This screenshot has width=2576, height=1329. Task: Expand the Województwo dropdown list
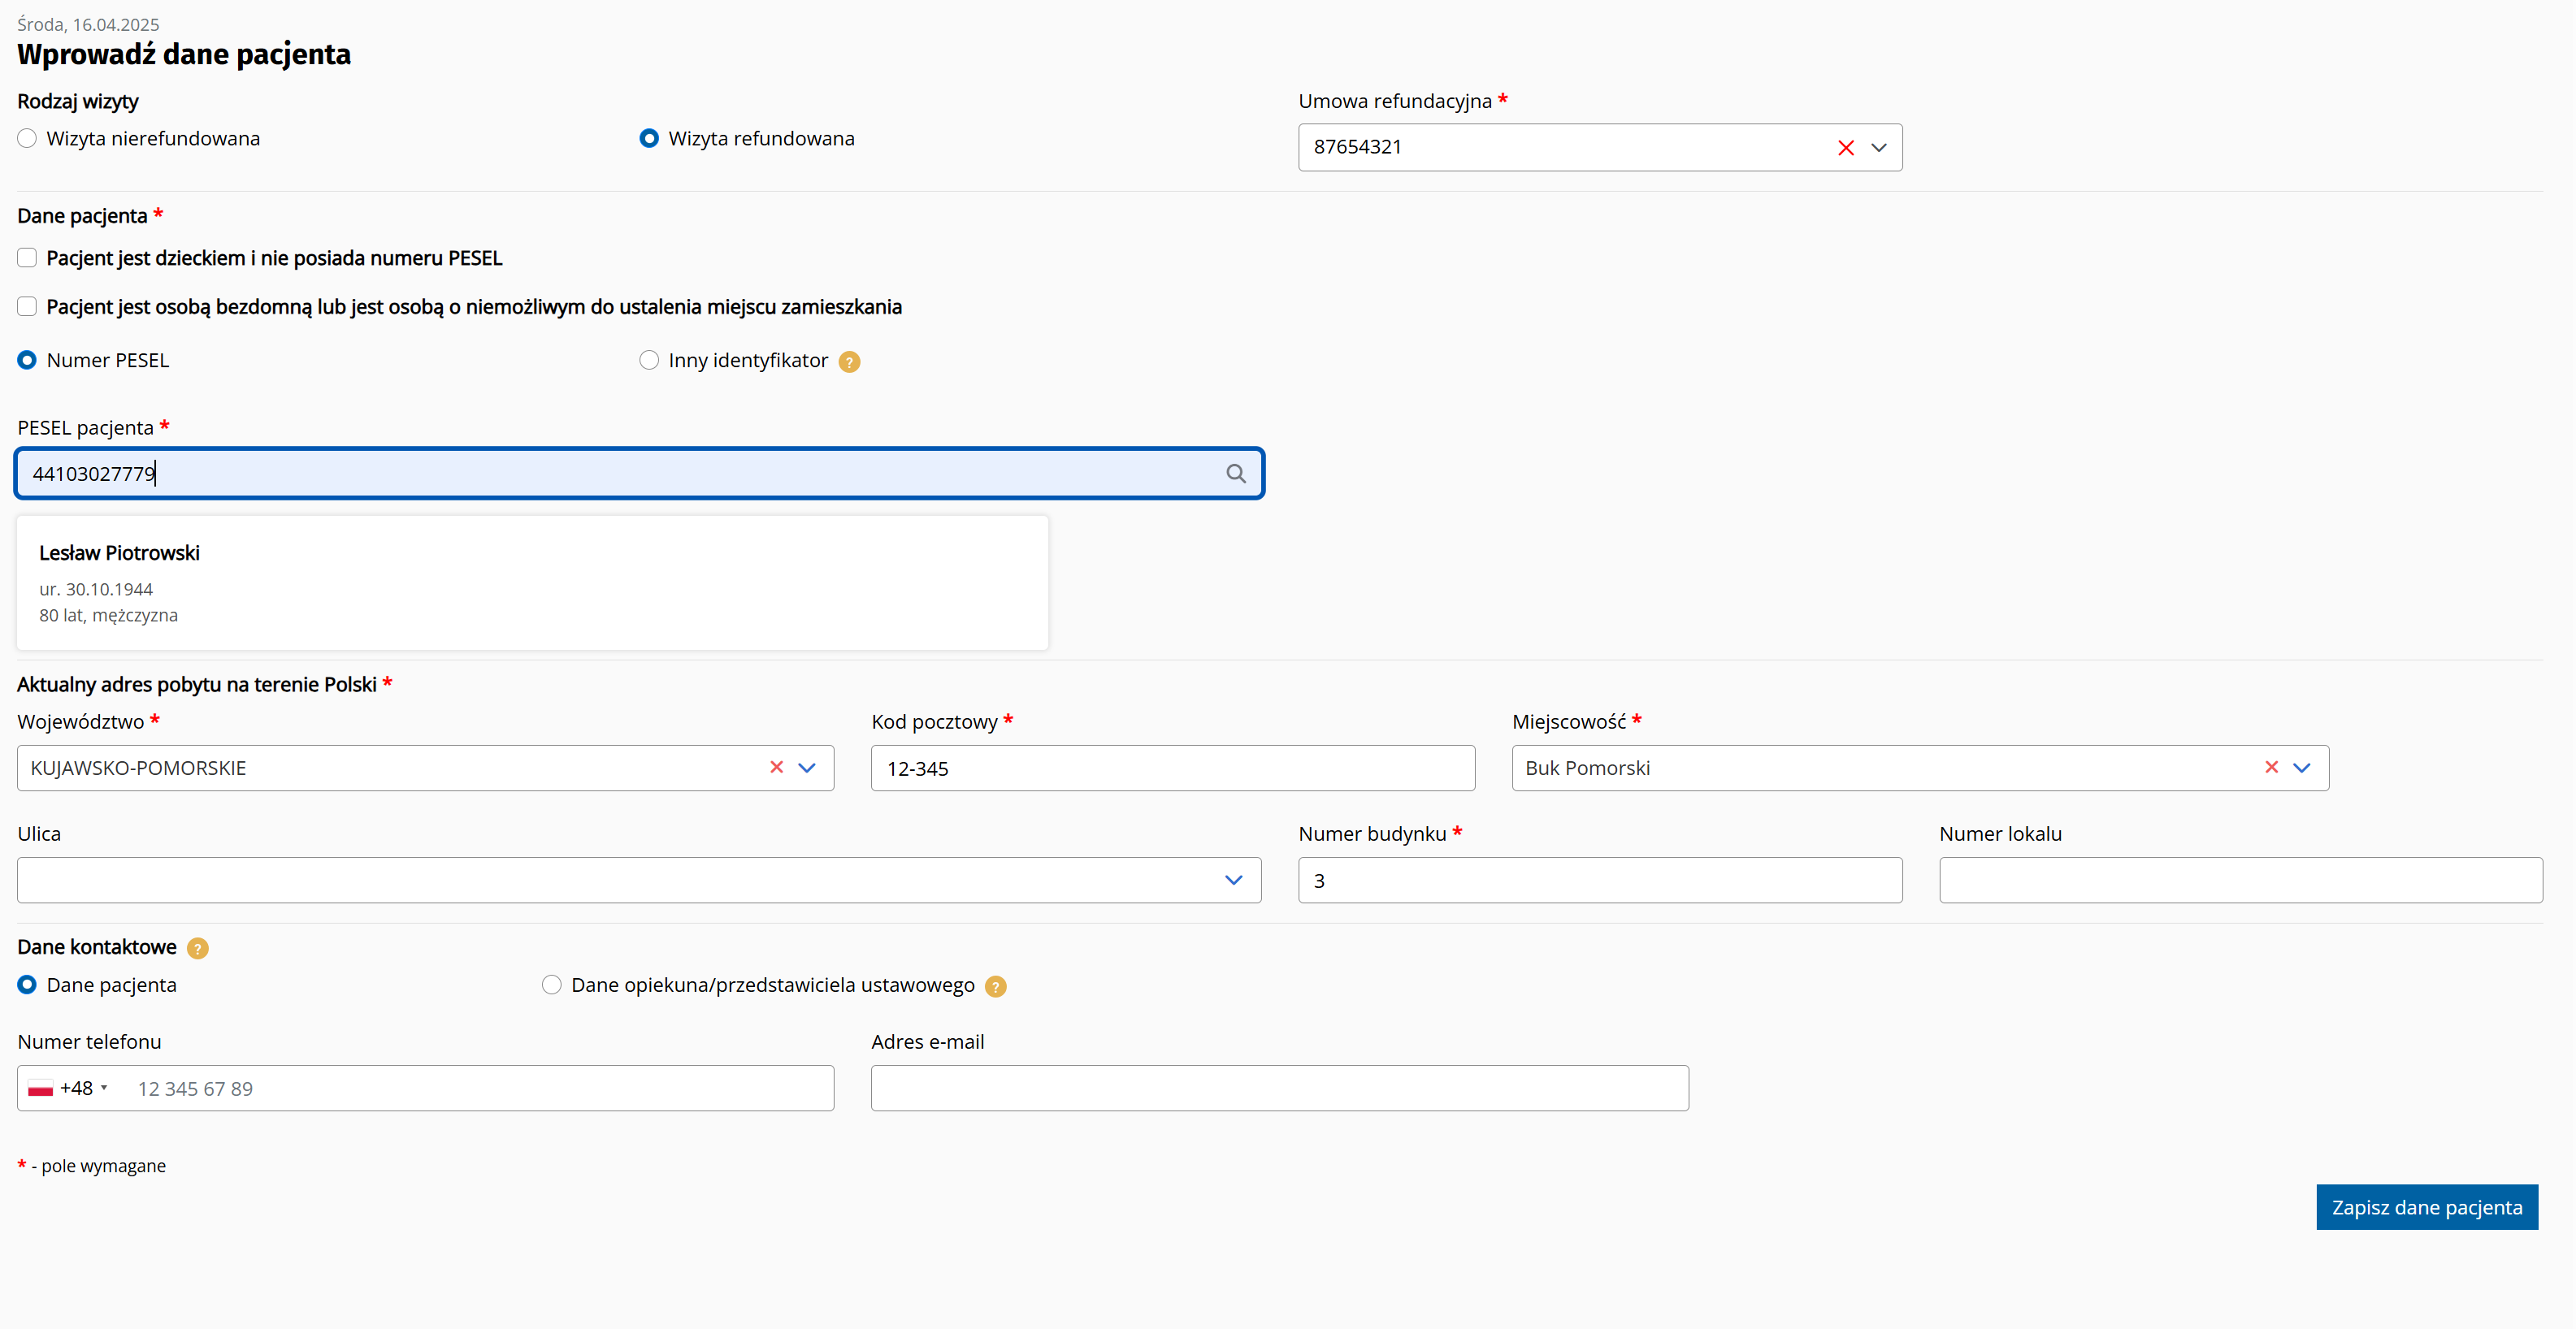tap(807, 767)
